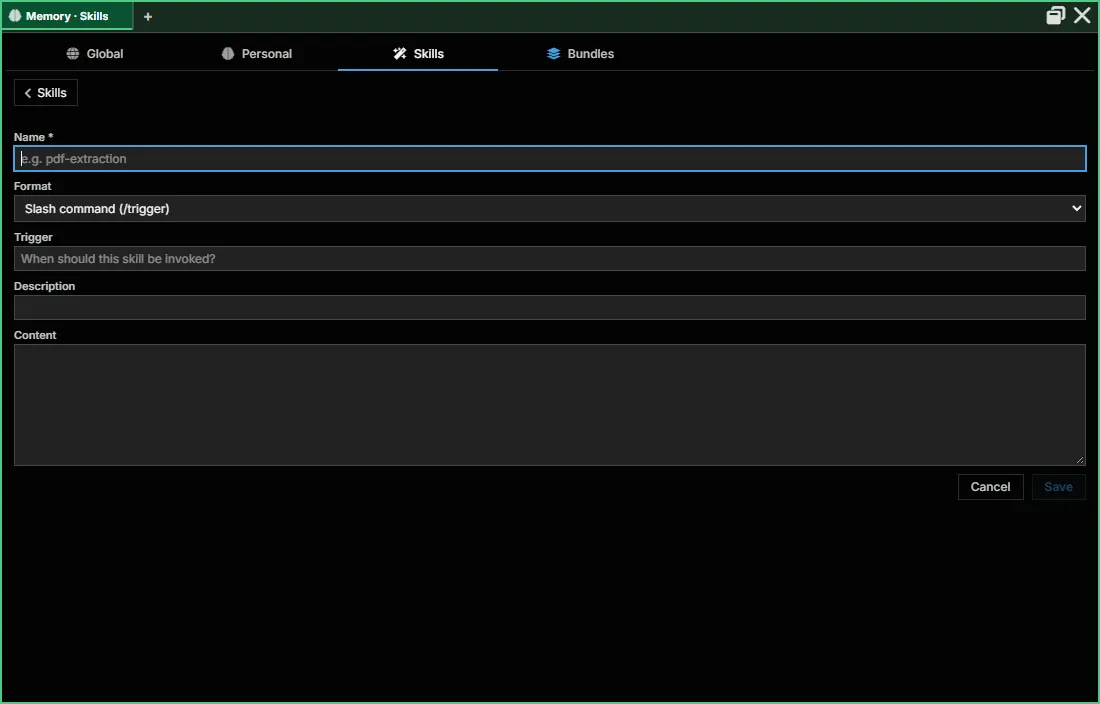This screenshot has height=704, width=1100.
Task: Restore the window with the overlapping-squares icon
Action: [x=1055, y=15]
